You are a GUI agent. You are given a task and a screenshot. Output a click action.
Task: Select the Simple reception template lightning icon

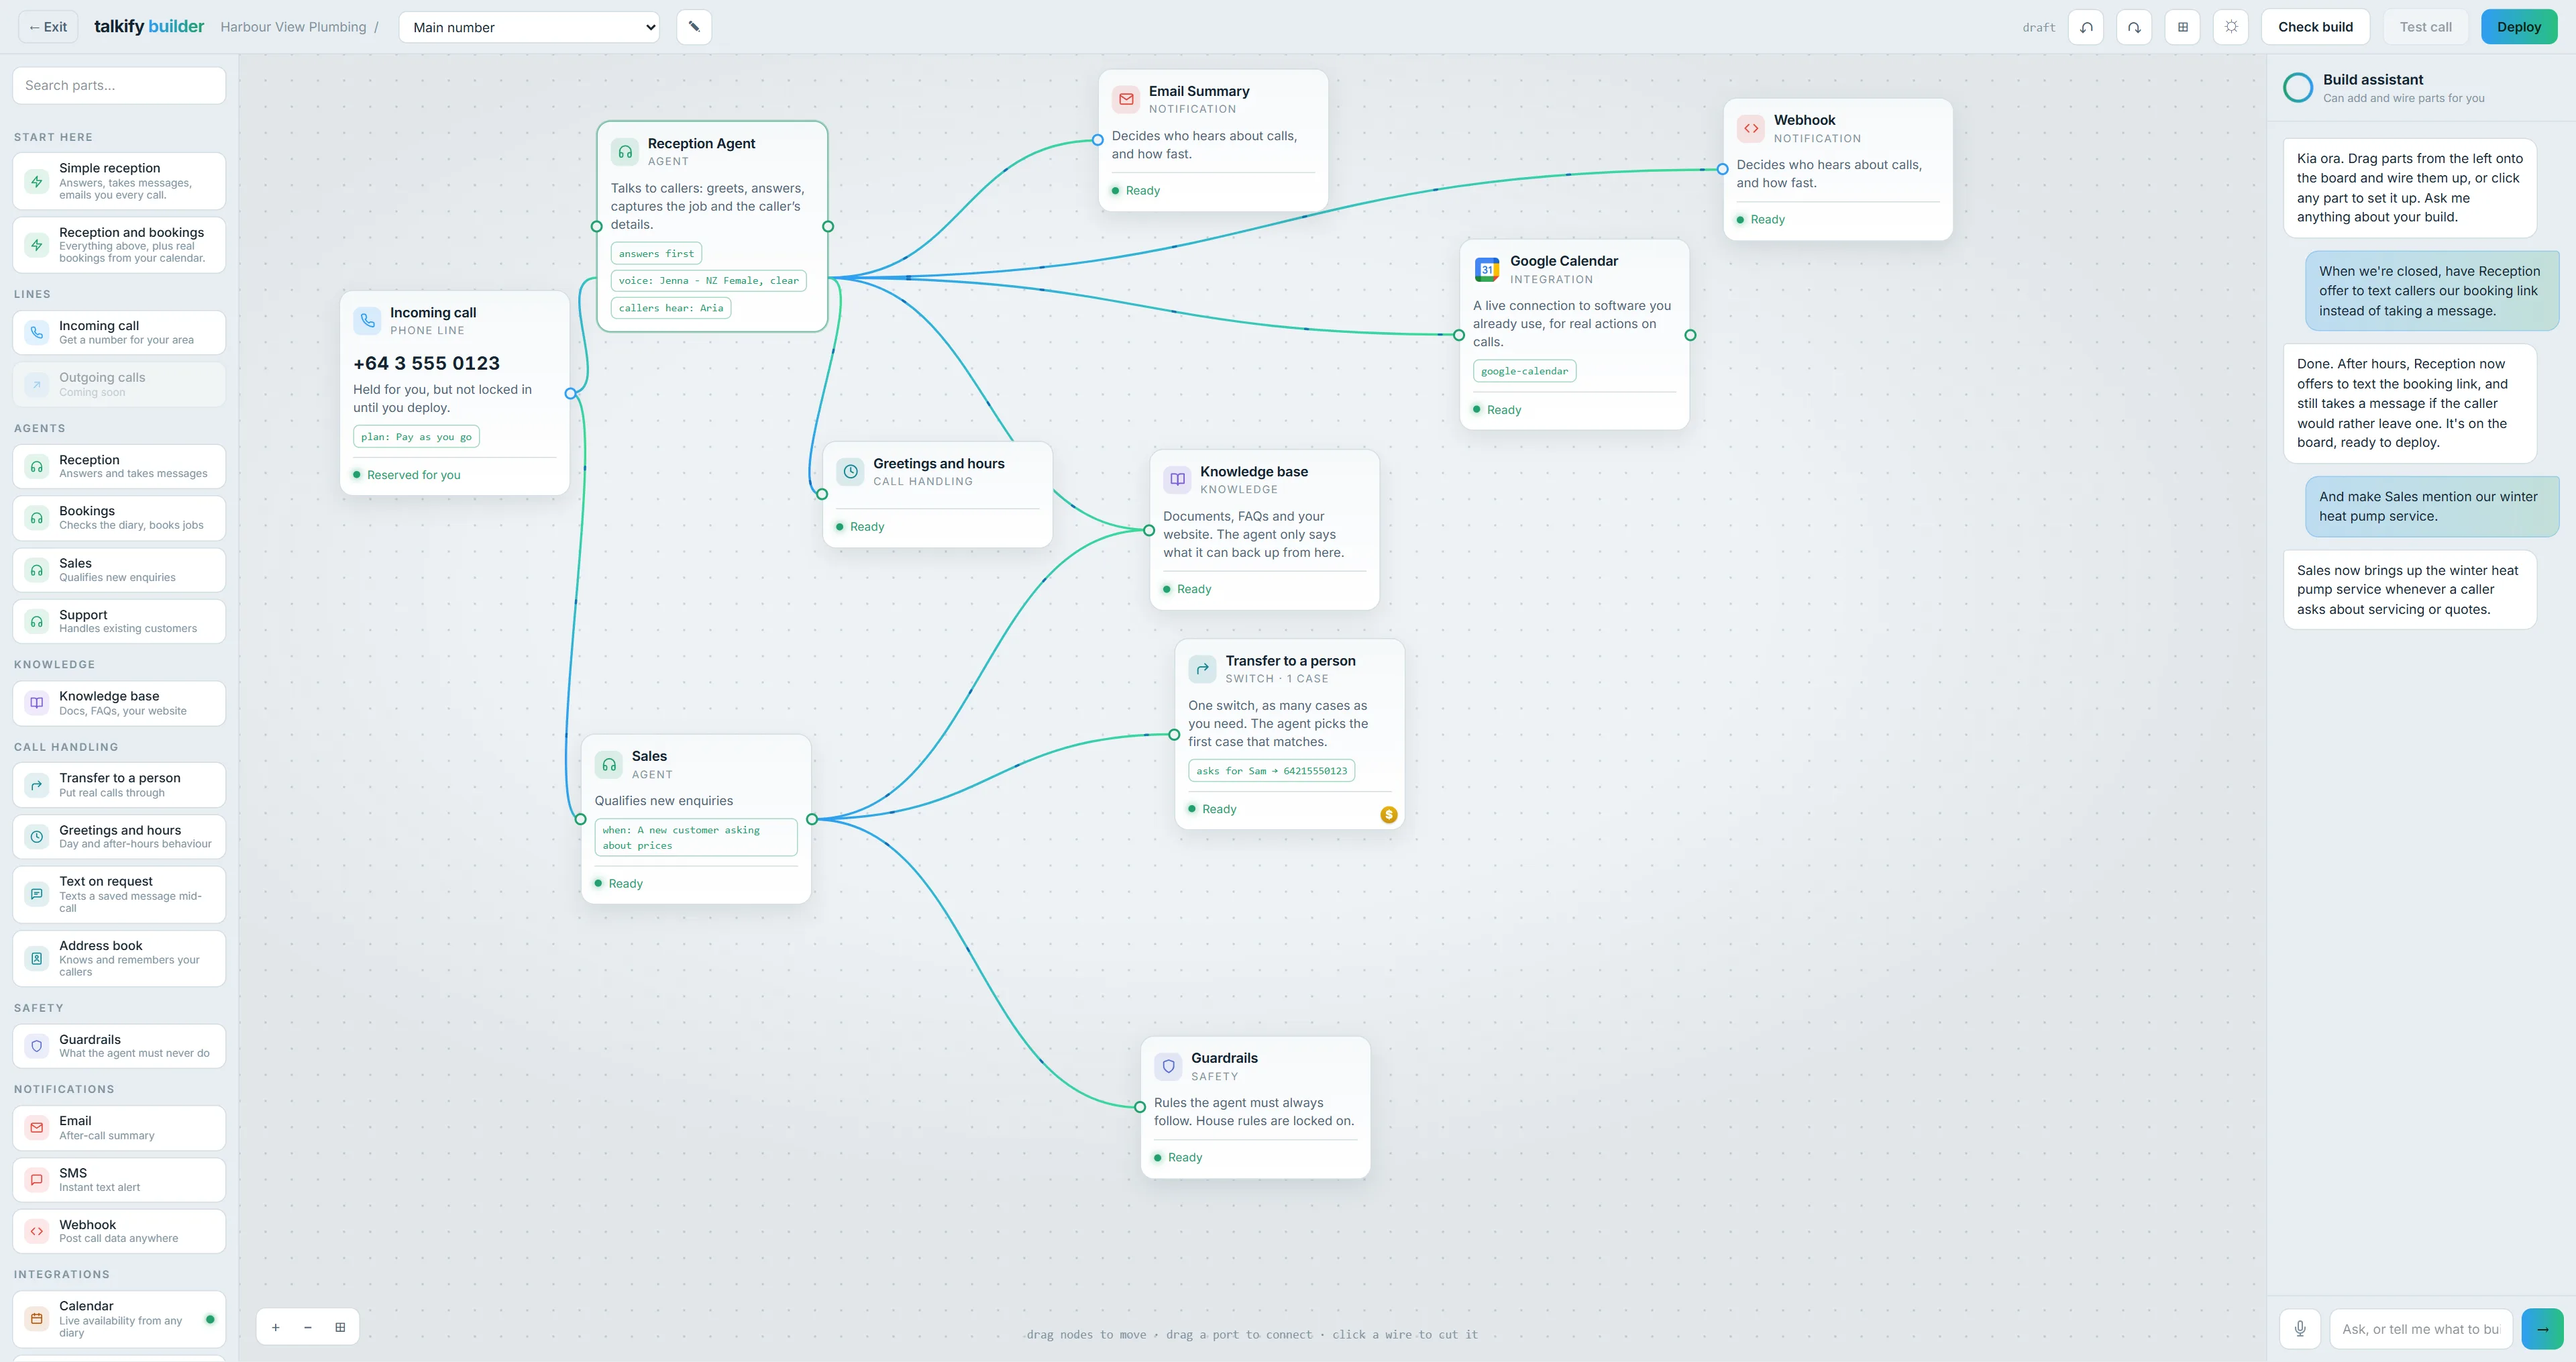click(37, 181)
